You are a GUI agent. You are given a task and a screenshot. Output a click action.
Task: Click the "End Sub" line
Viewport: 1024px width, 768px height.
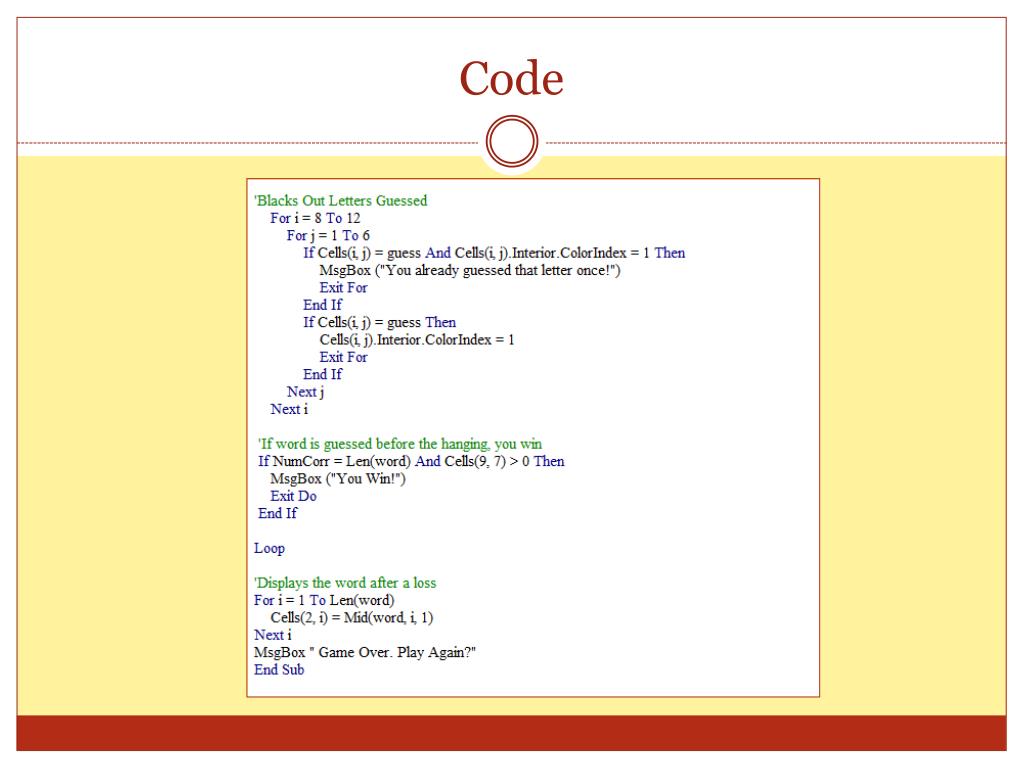click(279, 669)
